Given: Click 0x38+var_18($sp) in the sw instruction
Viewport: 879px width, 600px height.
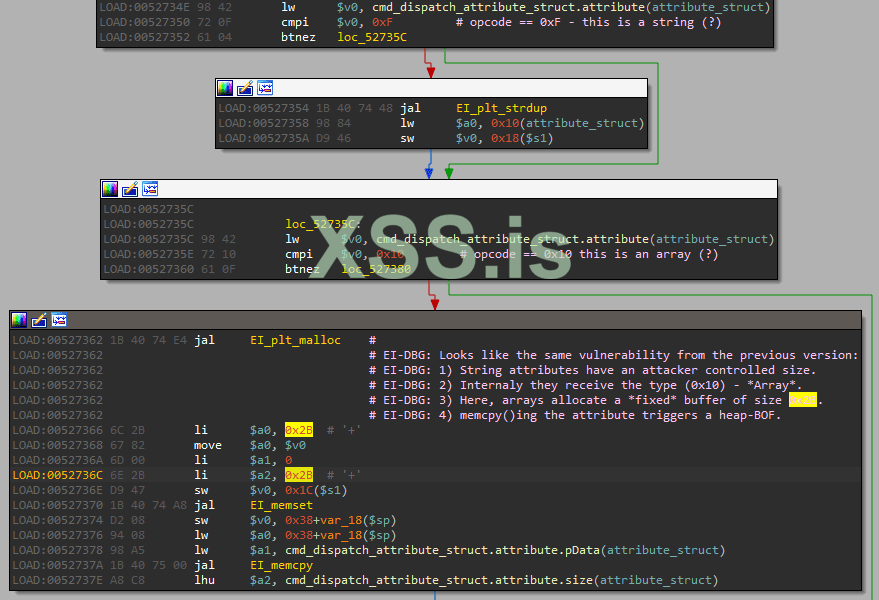Looking at the screenshot, I should 340,520.
